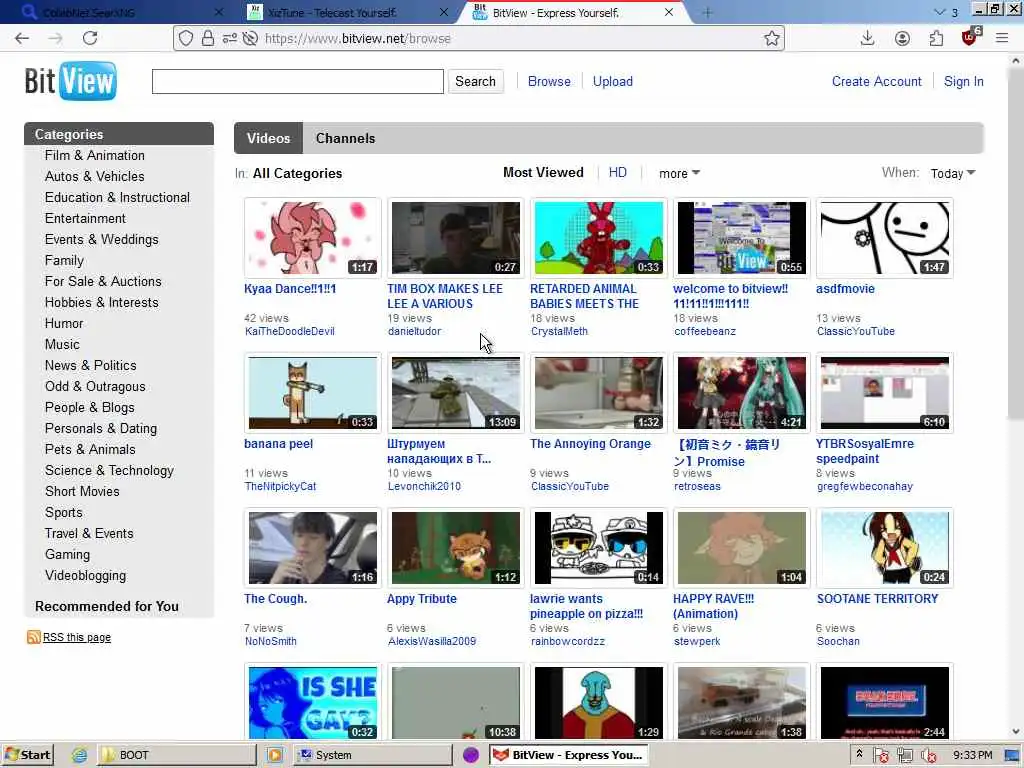Image resolution: width=1024 pixels, height=768 pixels.
Task: Go back with the browser back arrow
Action: point(22,39)
